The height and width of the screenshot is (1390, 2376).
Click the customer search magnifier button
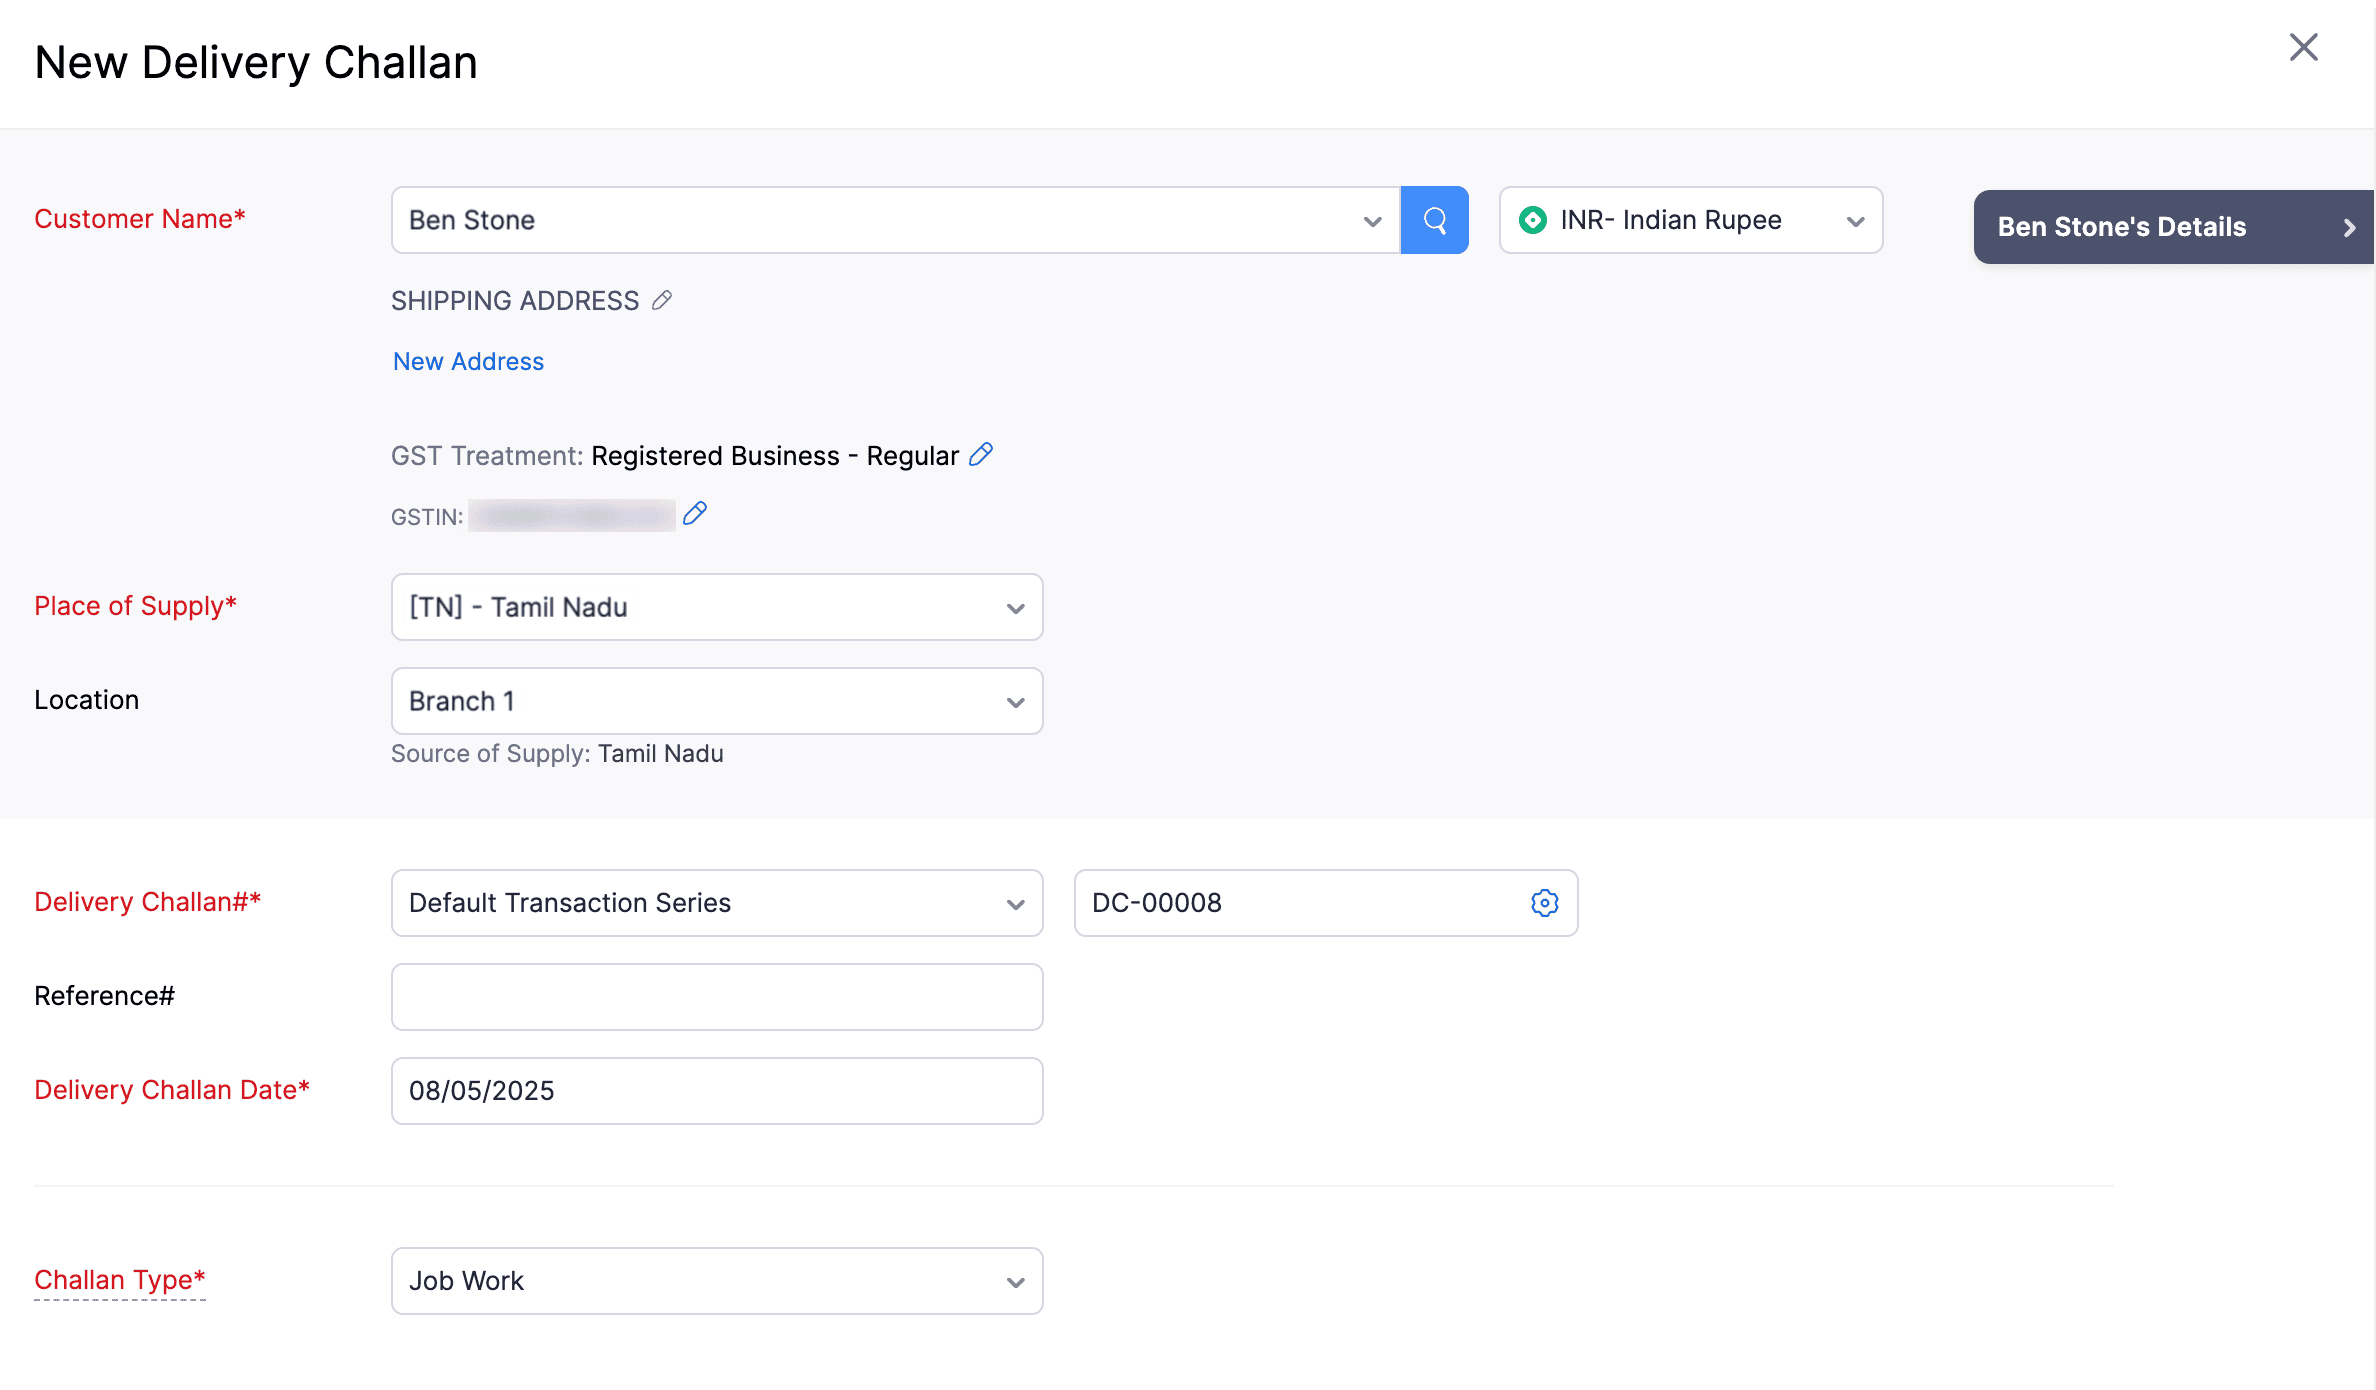pyautogui.click(x=1434, y=220)
